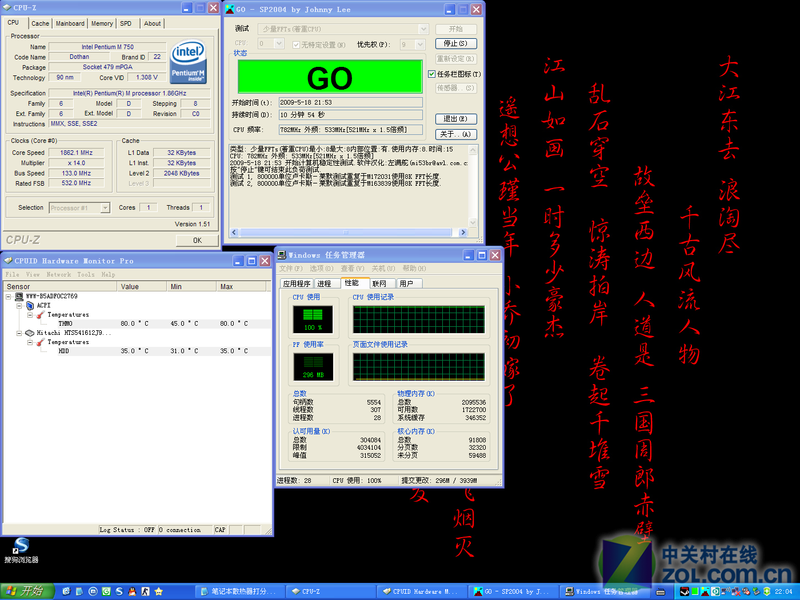Click the Task Manager title bar icon
The height and width of the screenshot is (600, 800).
coord(282,255)
